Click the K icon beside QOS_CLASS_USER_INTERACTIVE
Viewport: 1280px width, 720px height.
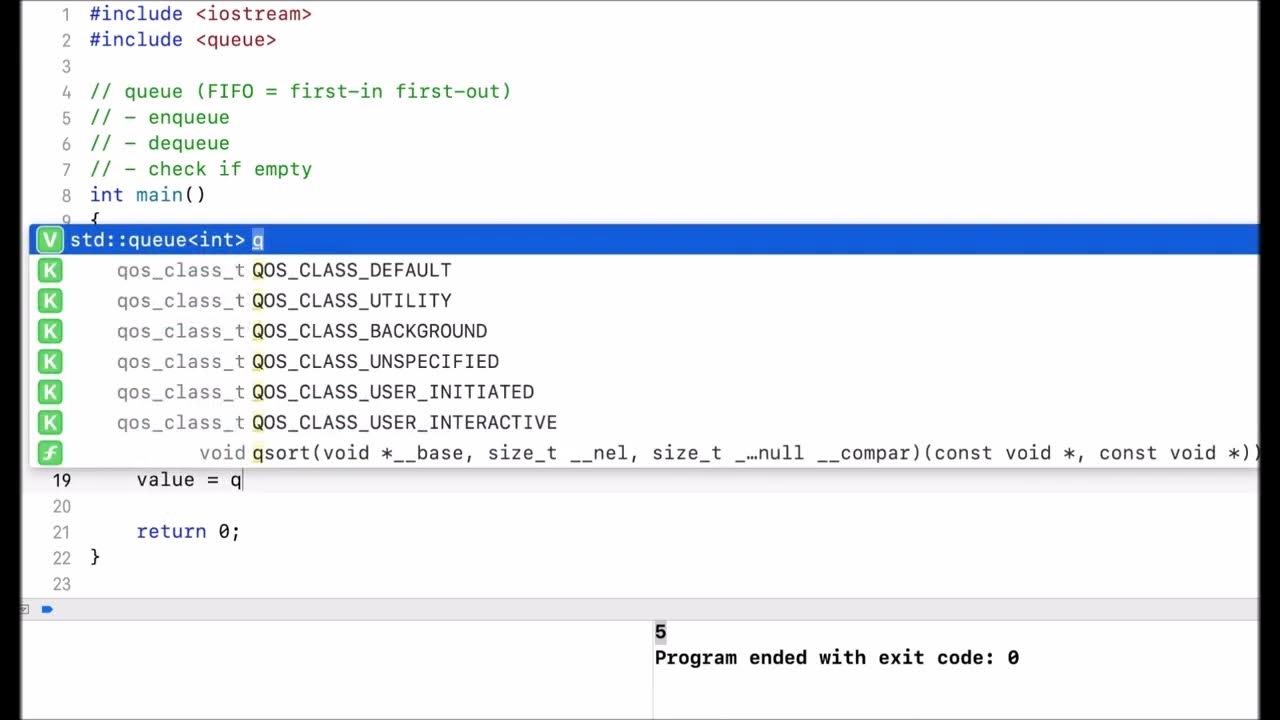tap(49, 422)
